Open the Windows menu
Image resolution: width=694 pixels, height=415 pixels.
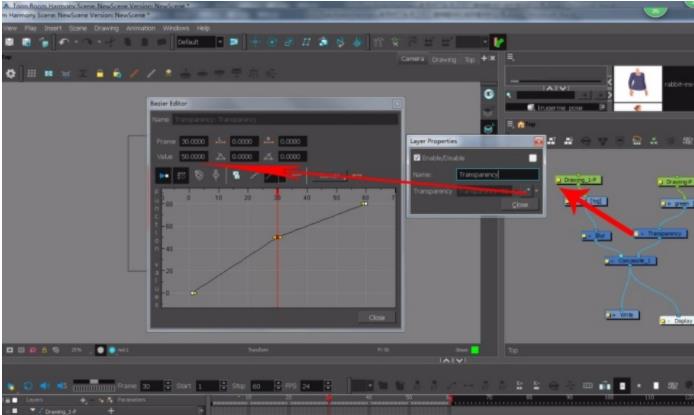[x=176, y=28]
